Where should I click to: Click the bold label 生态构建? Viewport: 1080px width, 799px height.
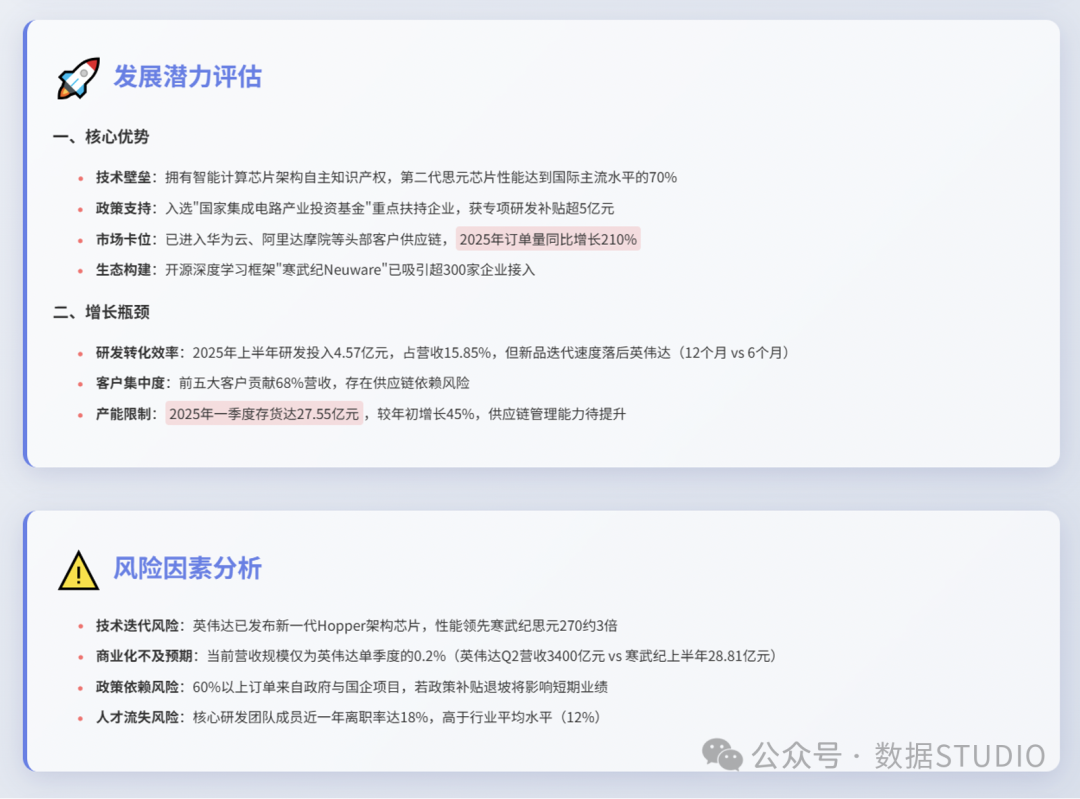coord(123,270)
